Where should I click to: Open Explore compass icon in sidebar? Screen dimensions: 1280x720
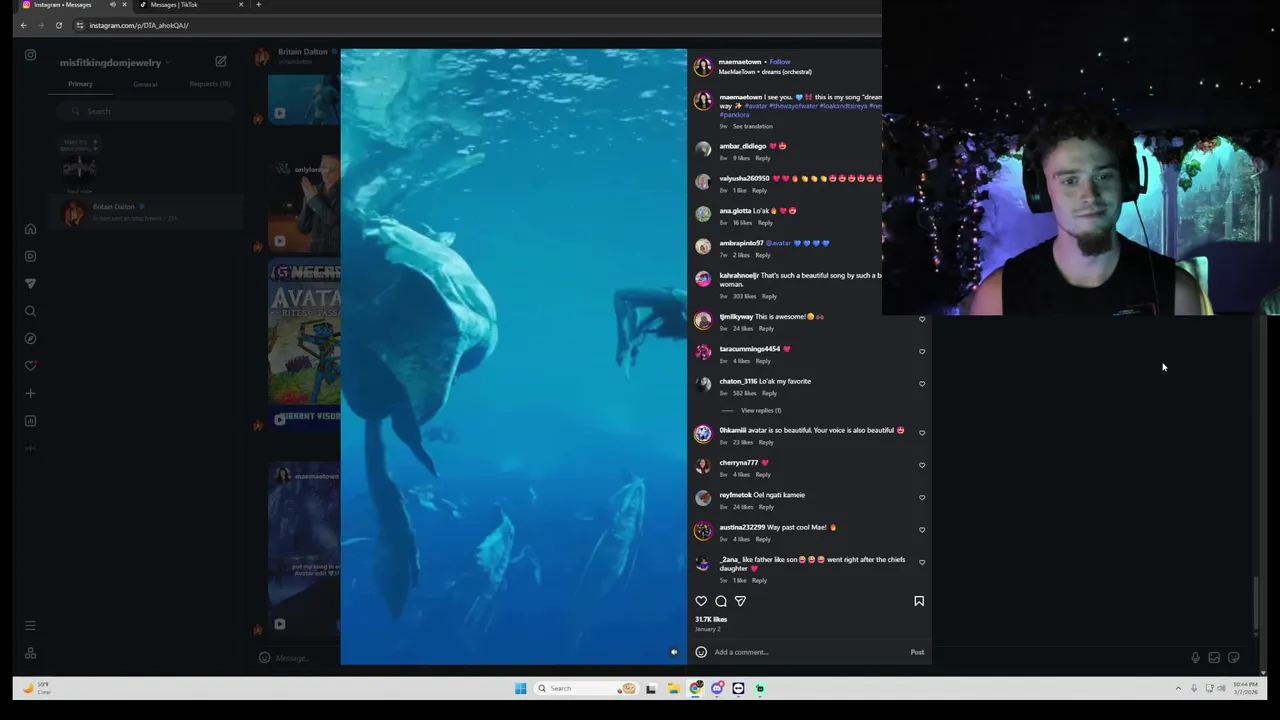point(30,339)
